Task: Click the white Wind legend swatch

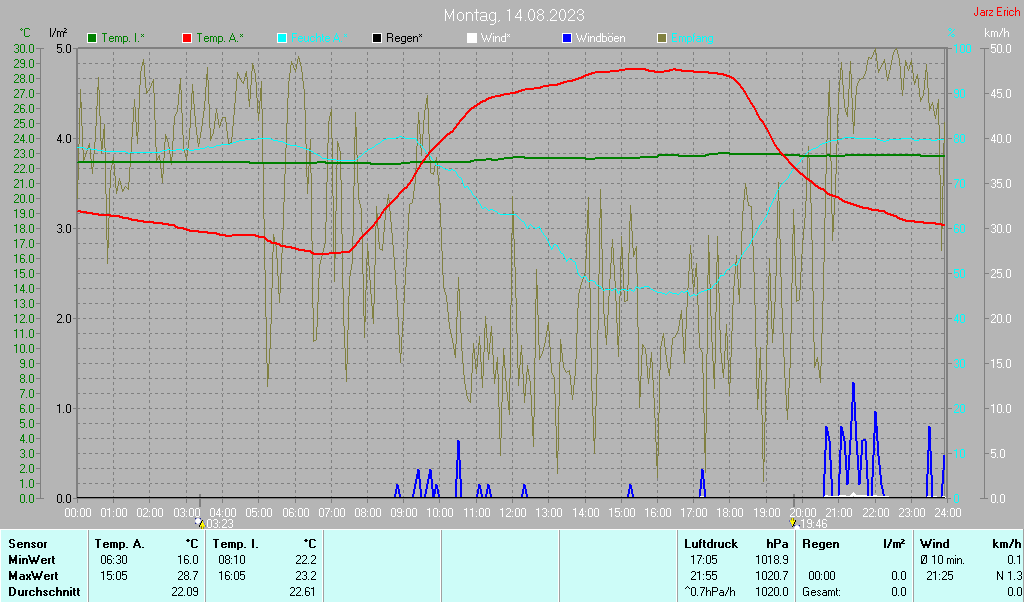Action: click(x=472, y=39)
